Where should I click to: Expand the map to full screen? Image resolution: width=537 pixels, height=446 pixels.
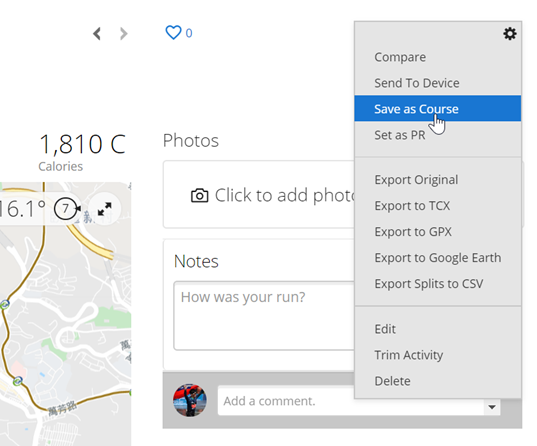[x=104, y=209]
